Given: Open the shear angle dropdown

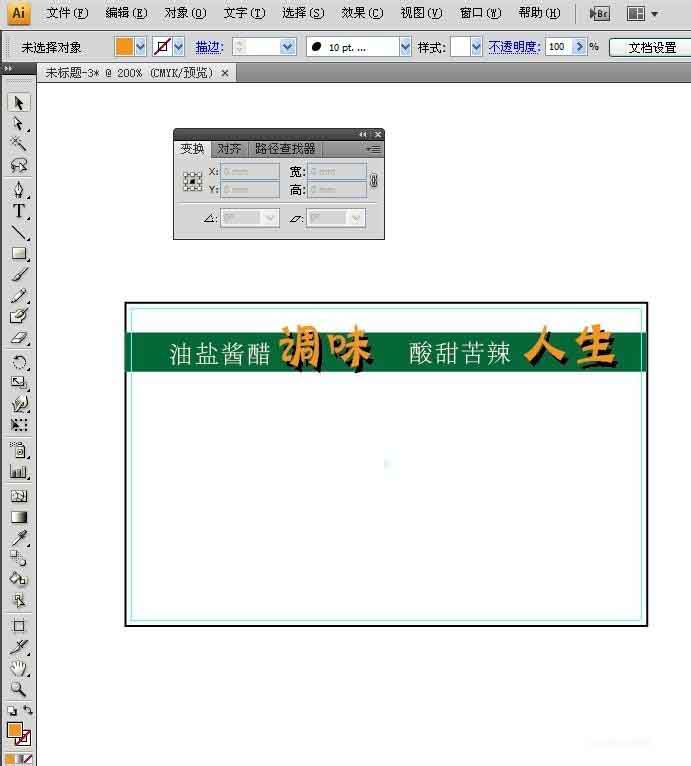Looking at the screenshot, I should [x=356, y=217].
